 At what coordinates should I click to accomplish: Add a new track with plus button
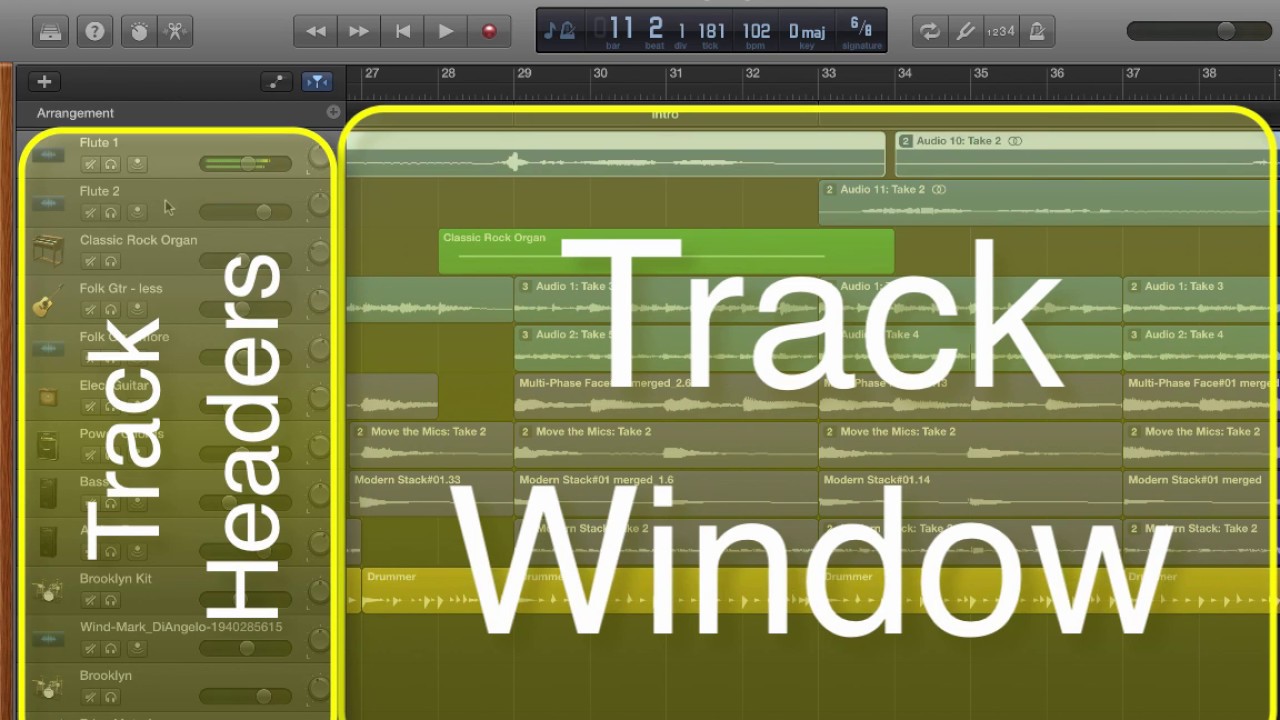(44, 82)
